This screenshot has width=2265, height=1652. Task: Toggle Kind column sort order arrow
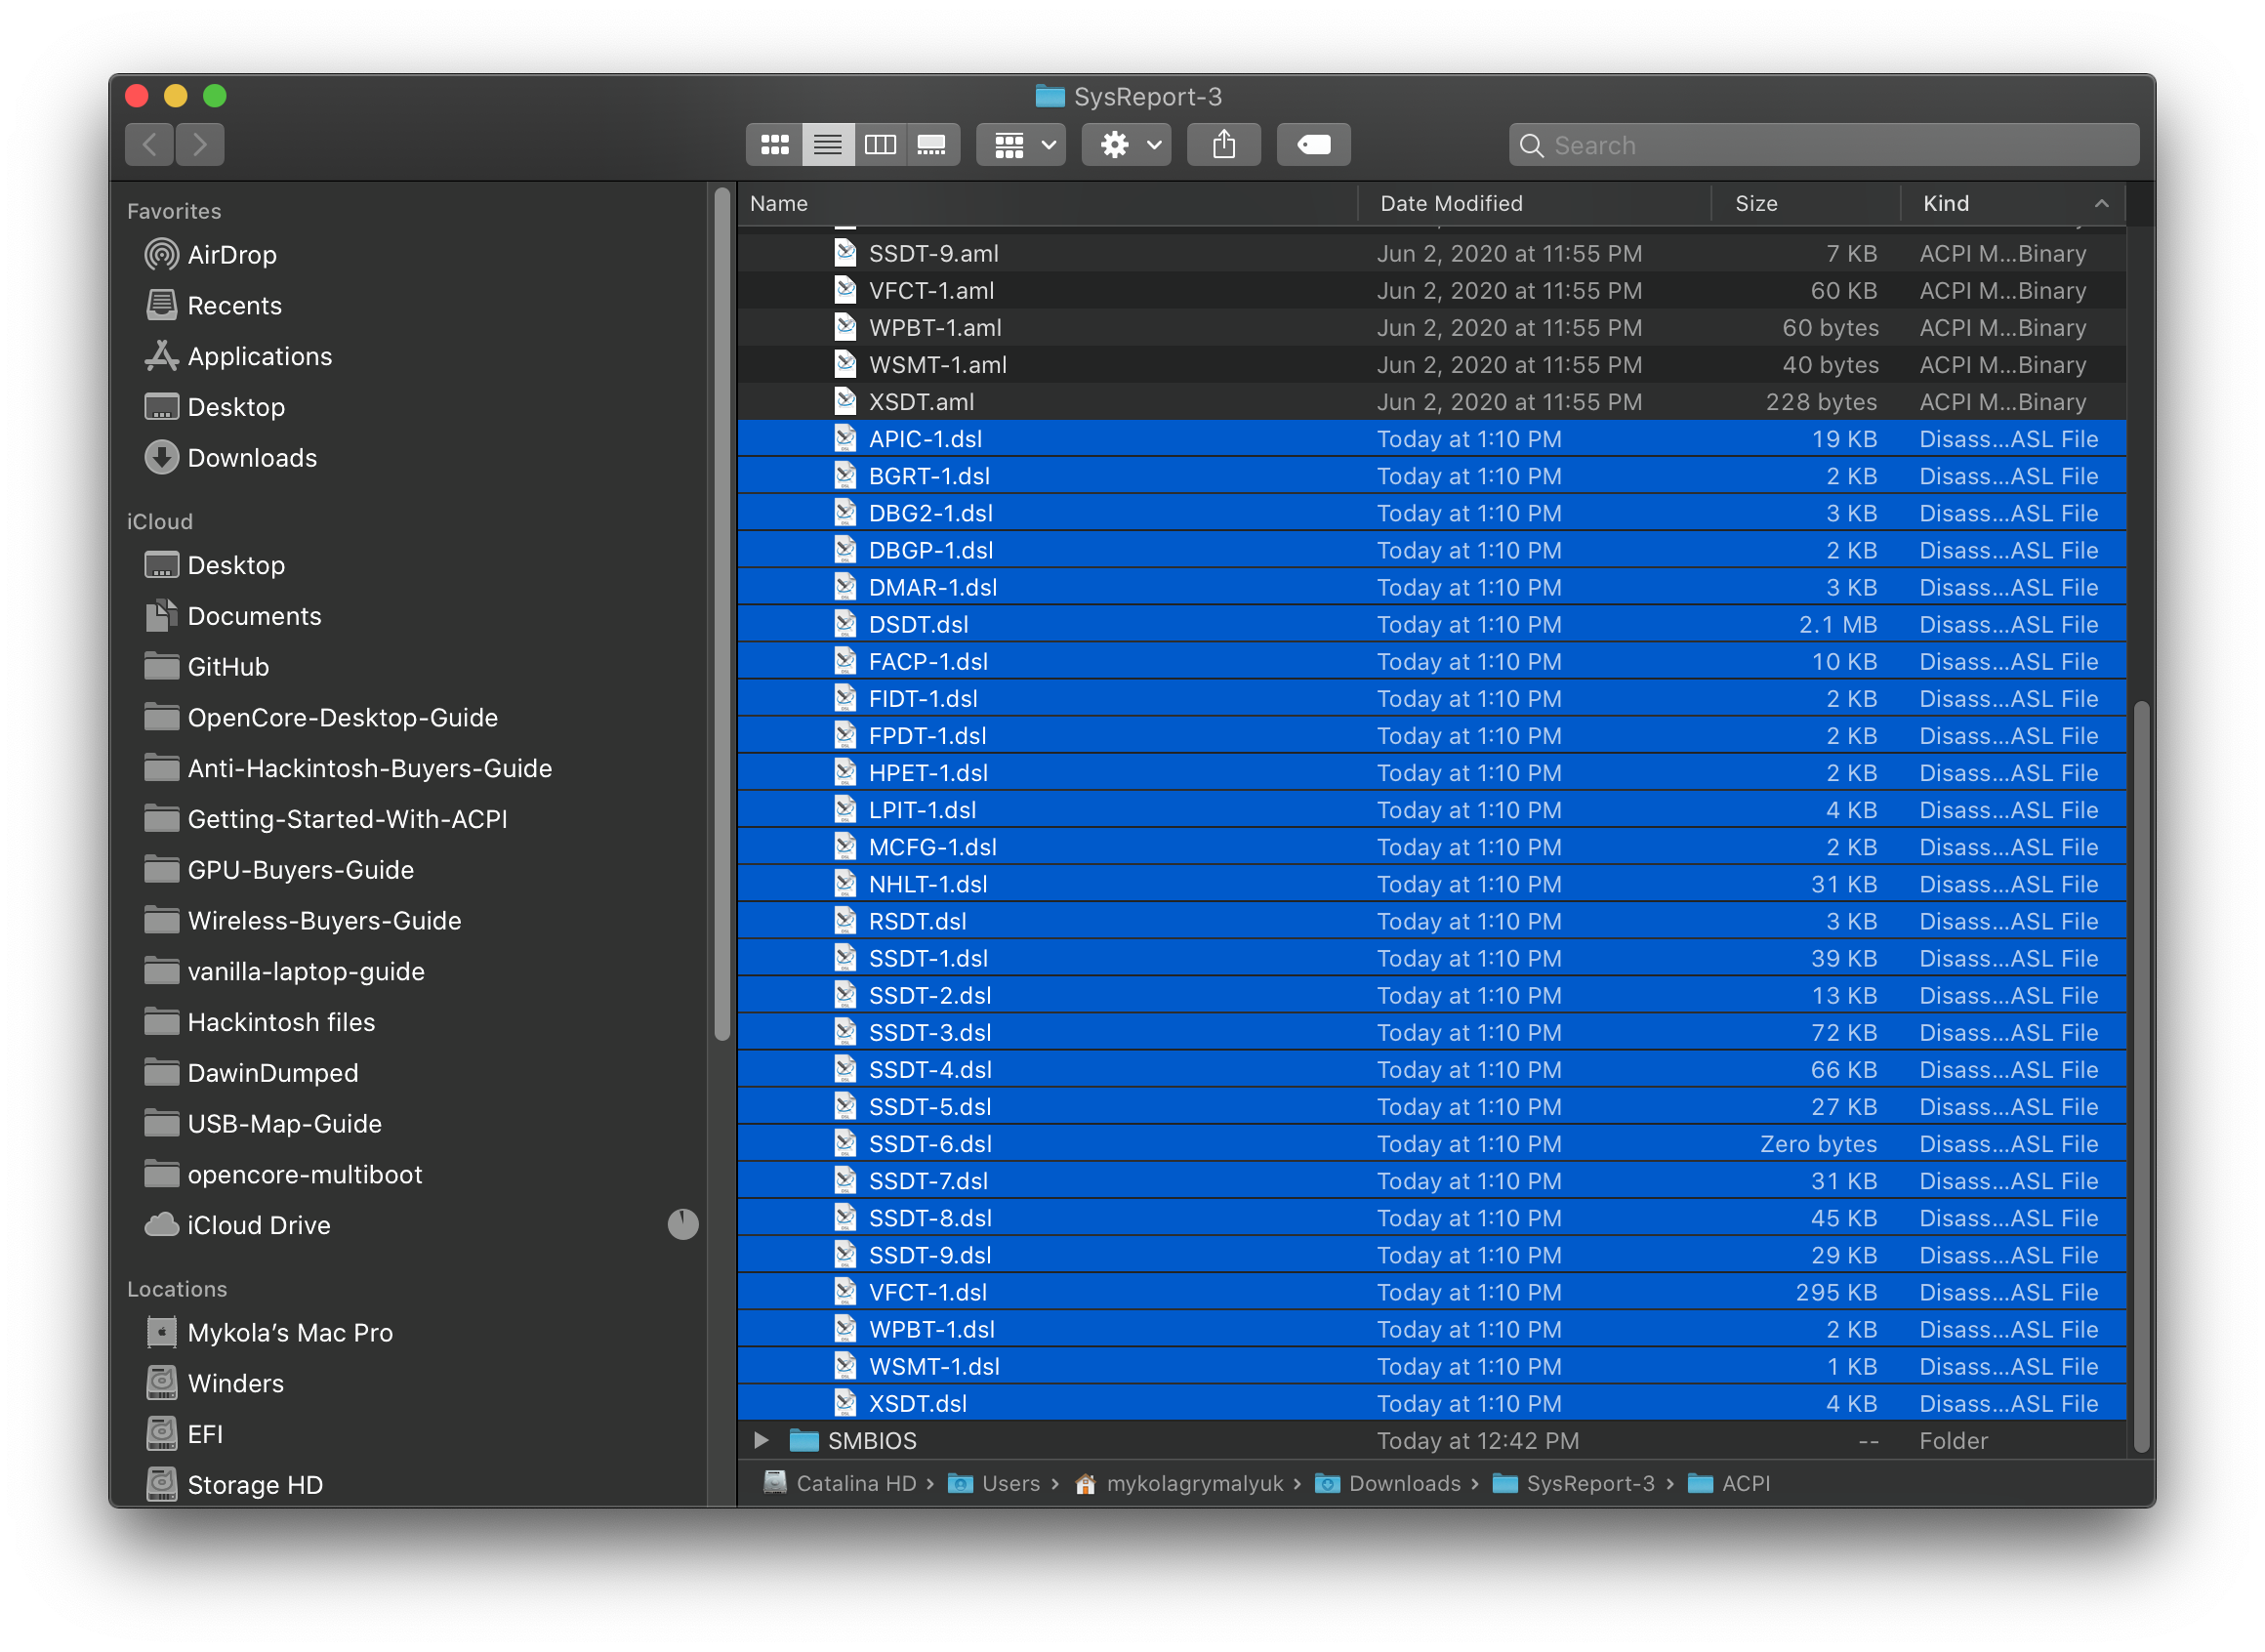[x=2101, y=204]
